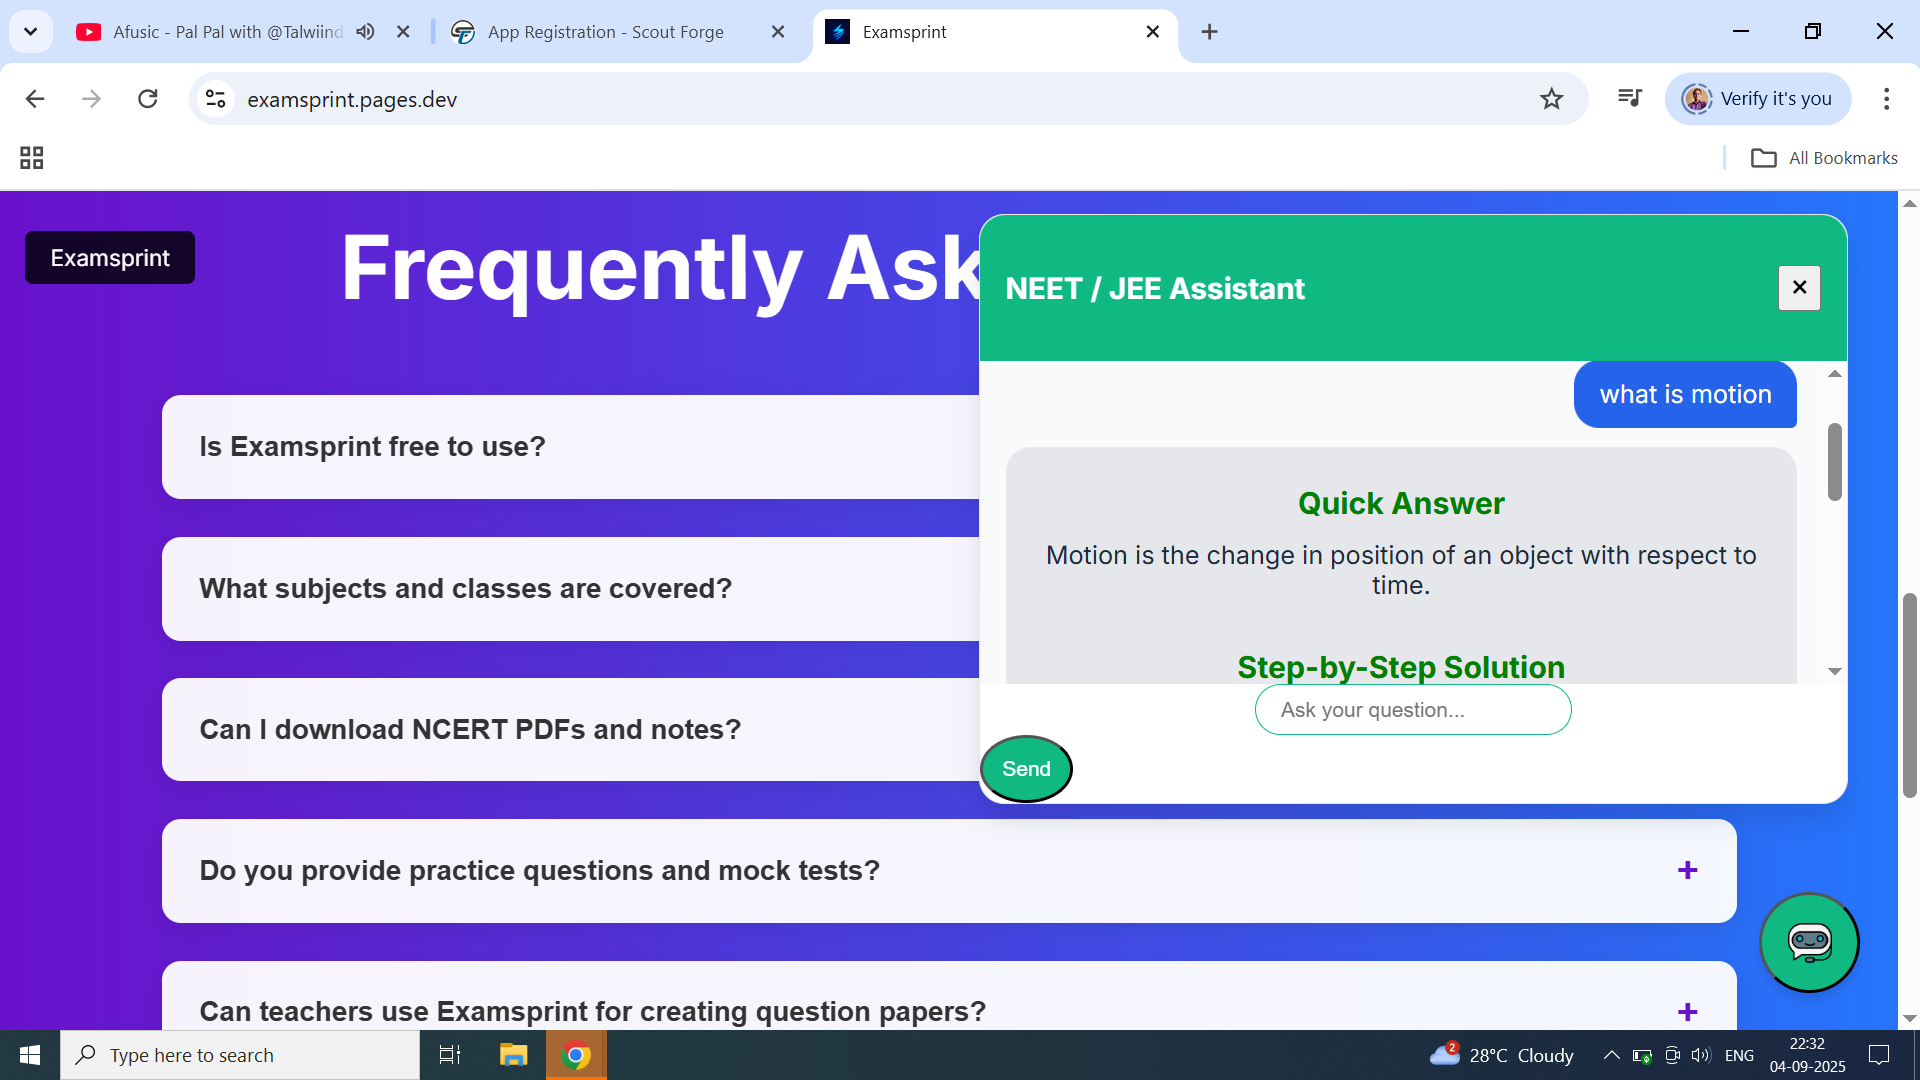Click the address bar URL examsprint.pages.dev
Viewport: 1920px width, 1080px height.
pyautogui.click(x=352, y=99)
